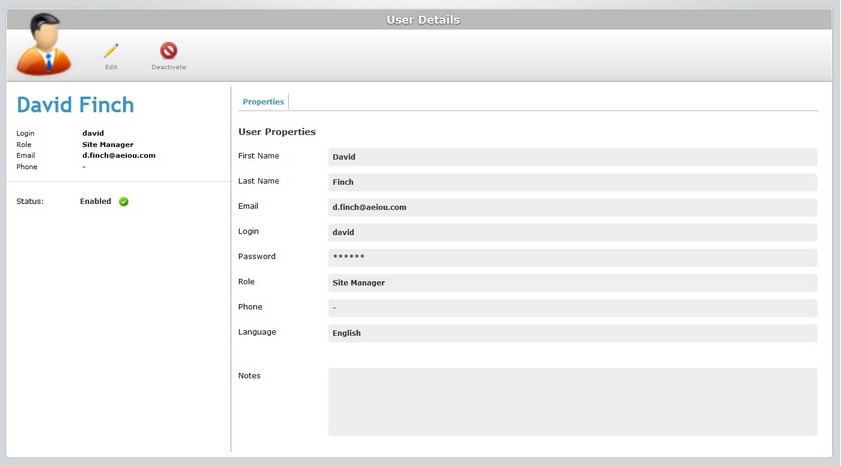Click the login value 'david' in summary panel
This screenshot has height=466, width=841.
coord(93,133)
